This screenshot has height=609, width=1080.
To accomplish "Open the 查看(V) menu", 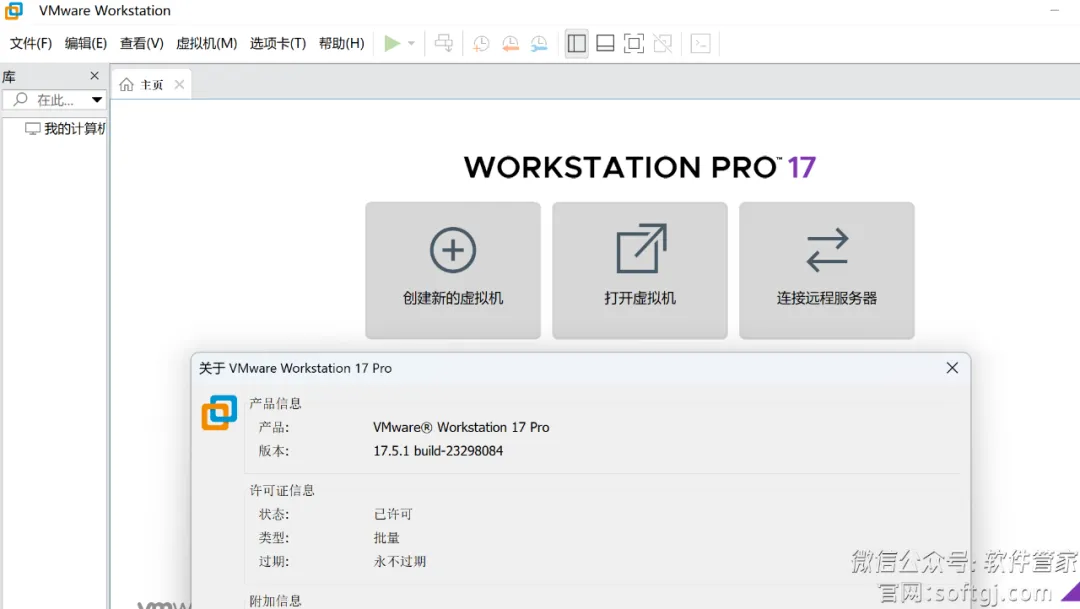I will coord(141,43).
